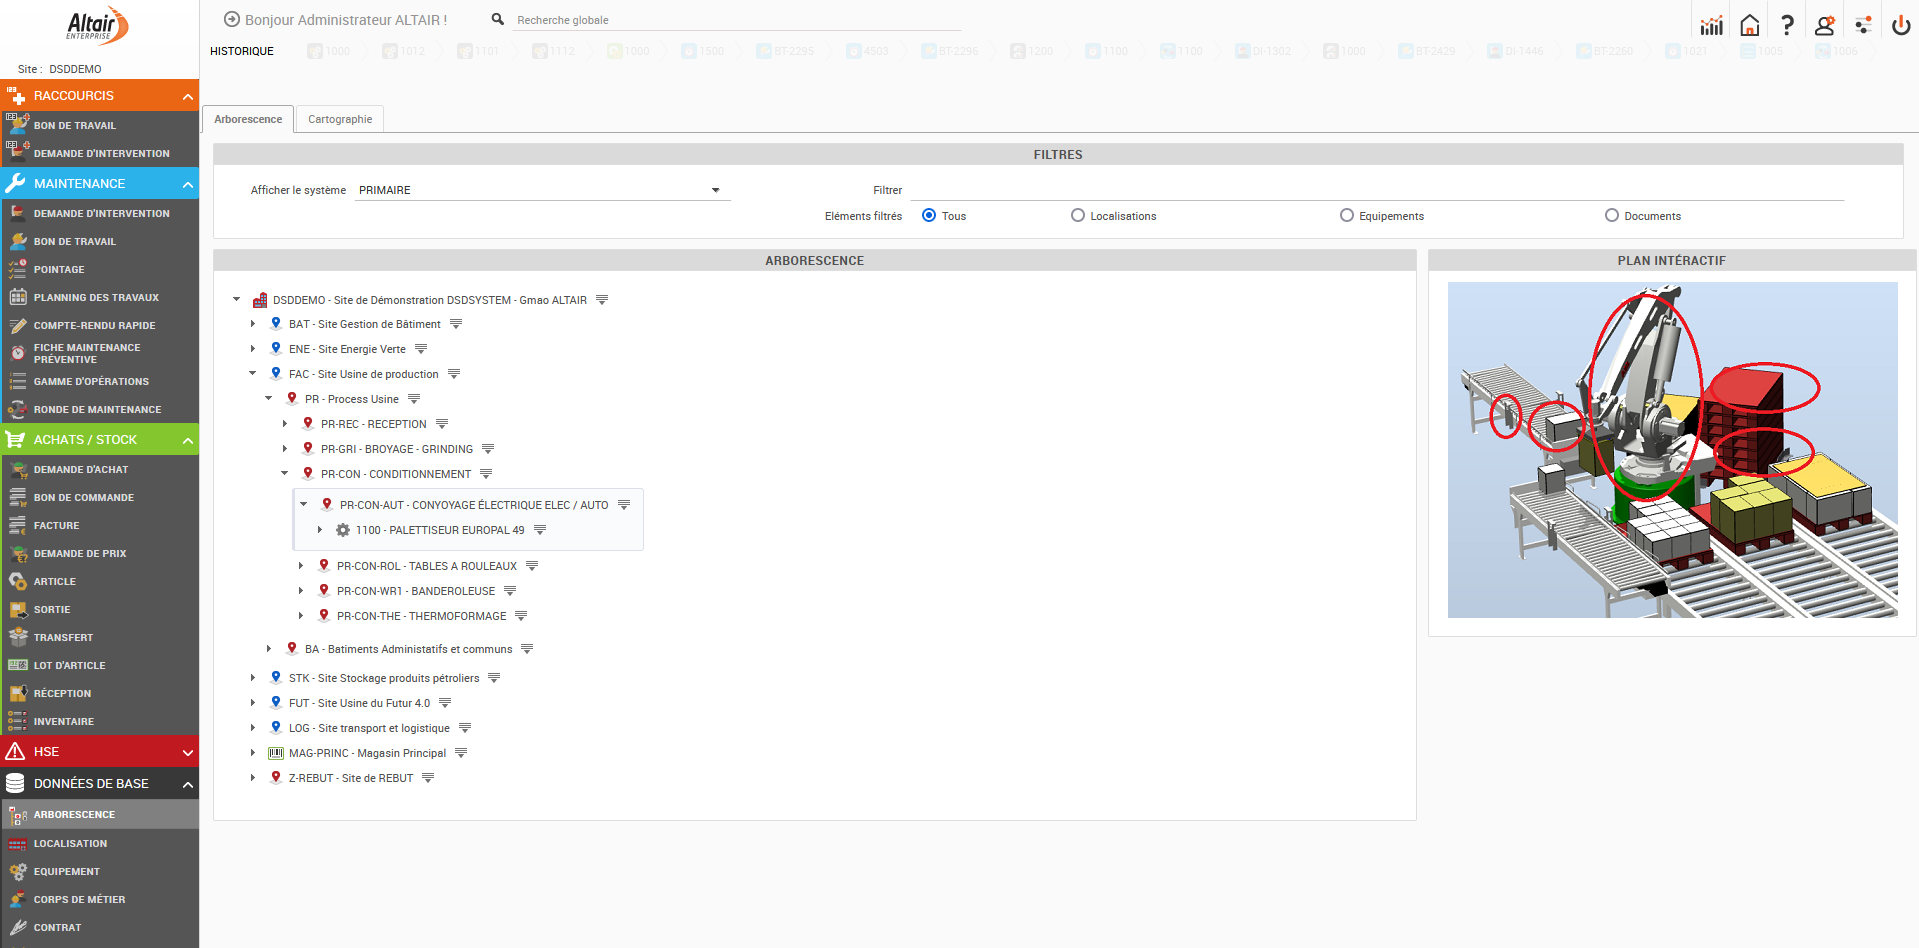Click the Filtrer text input field

coord(1377,190)
